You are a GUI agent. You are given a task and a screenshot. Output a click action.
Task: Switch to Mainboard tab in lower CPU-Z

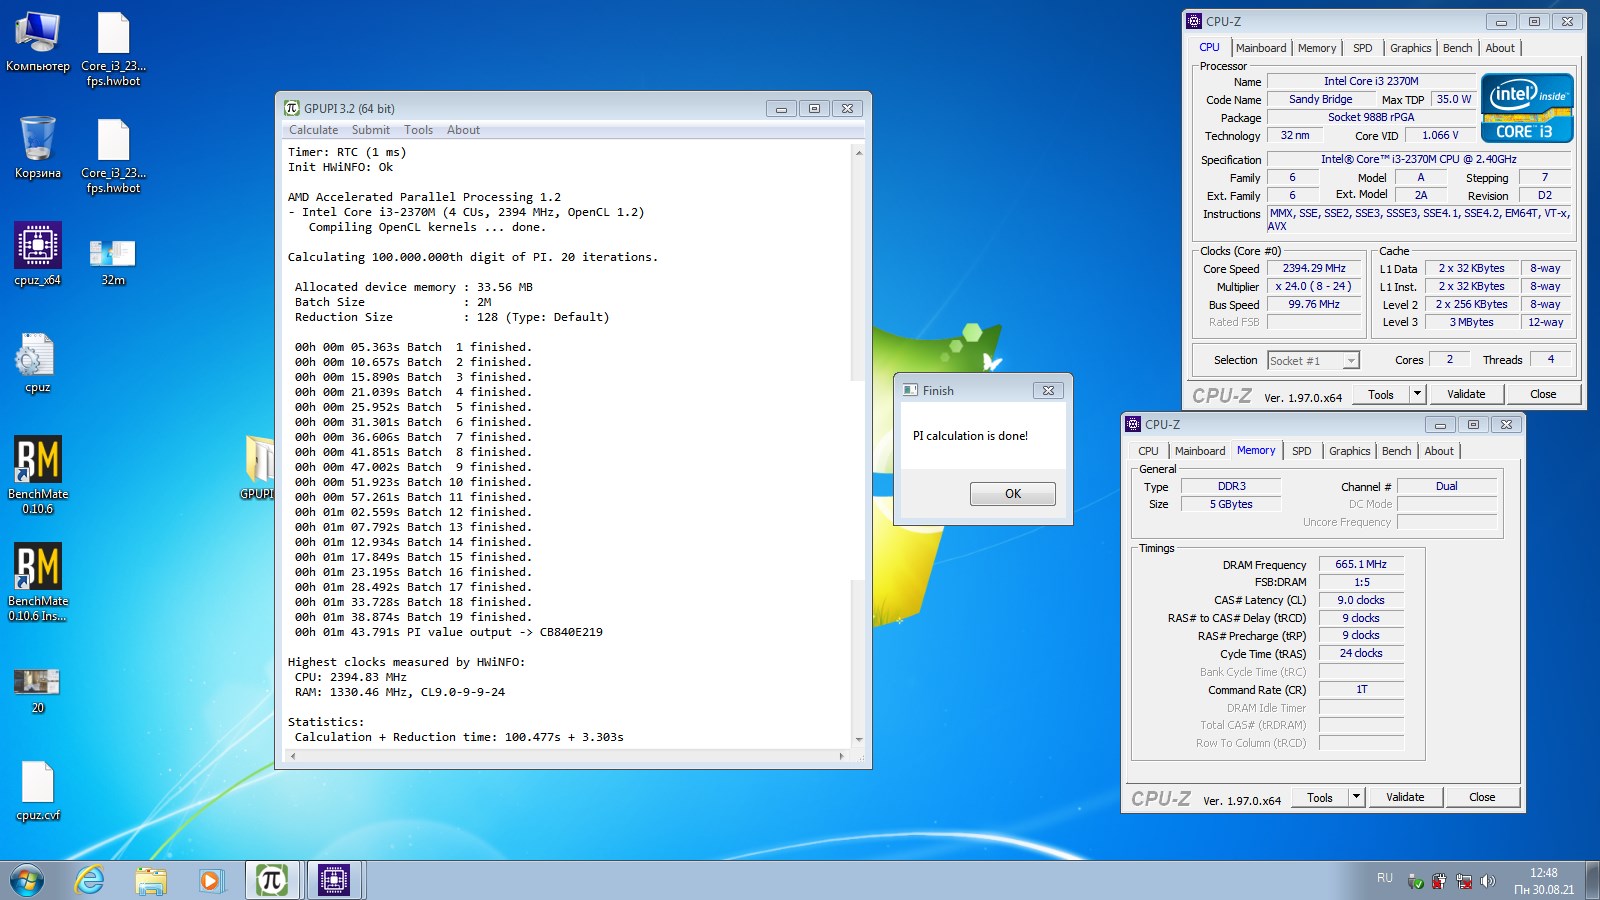pos(1200,451)
